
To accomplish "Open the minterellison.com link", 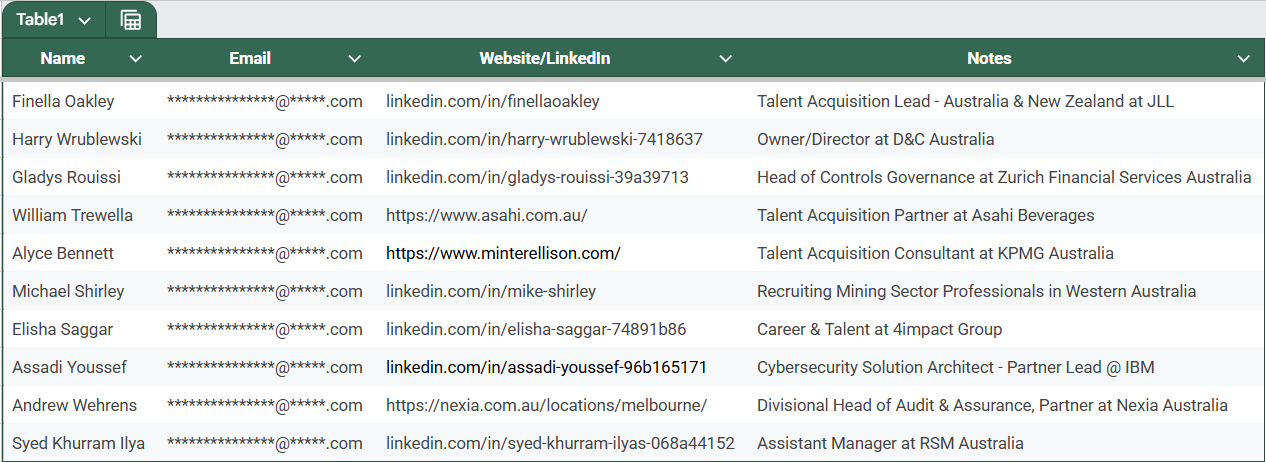I will 503,253.
